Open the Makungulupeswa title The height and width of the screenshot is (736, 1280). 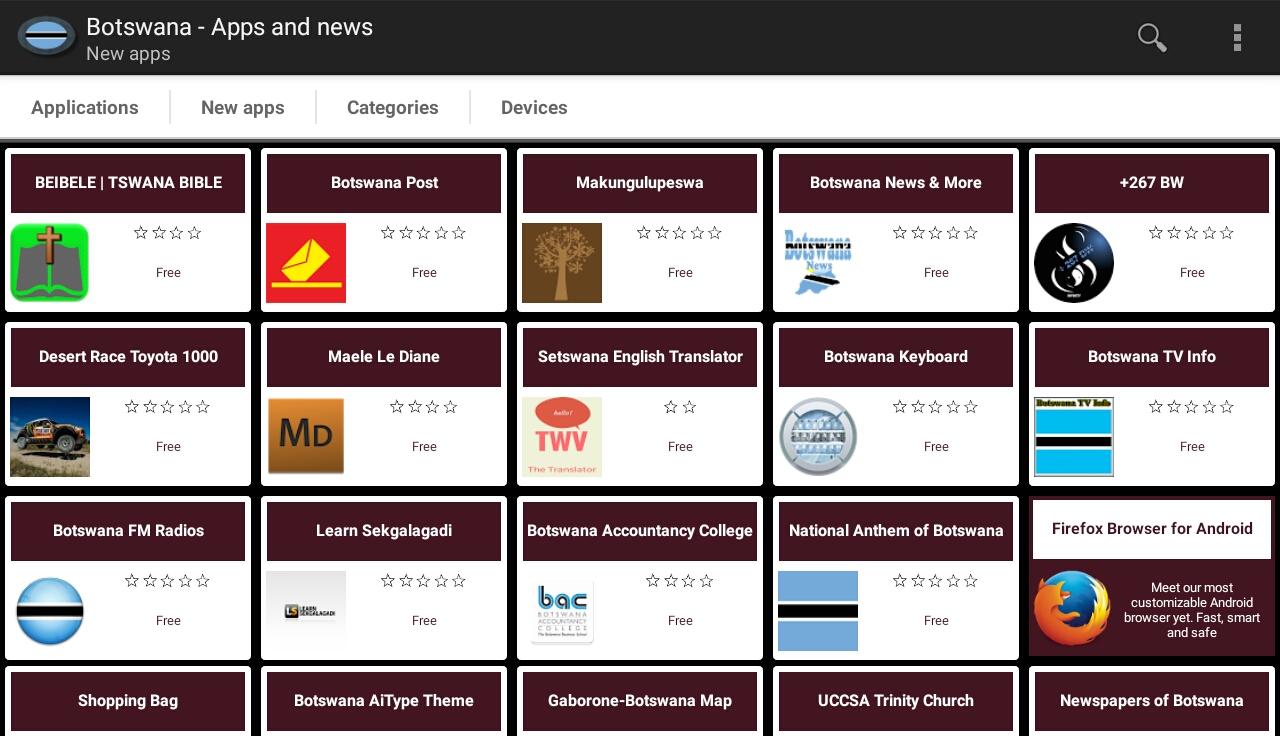640,183
